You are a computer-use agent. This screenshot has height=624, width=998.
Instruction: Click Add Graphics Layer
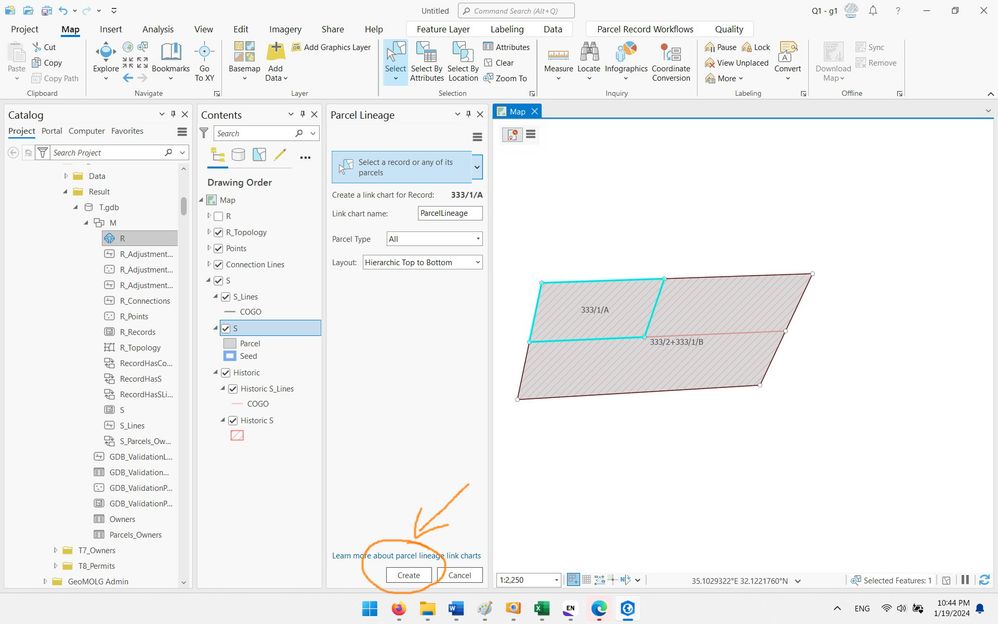tap(331, 47)
